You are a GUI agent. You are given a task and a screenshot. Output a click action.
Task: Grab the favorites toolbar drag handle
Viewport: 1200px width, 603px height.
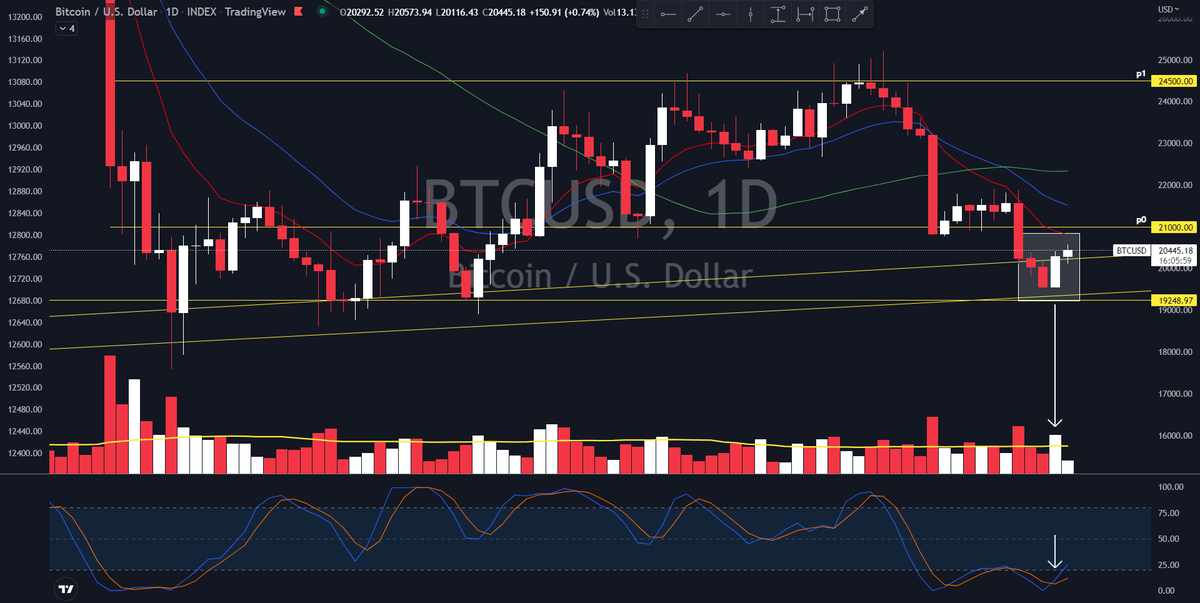[646, 14]
